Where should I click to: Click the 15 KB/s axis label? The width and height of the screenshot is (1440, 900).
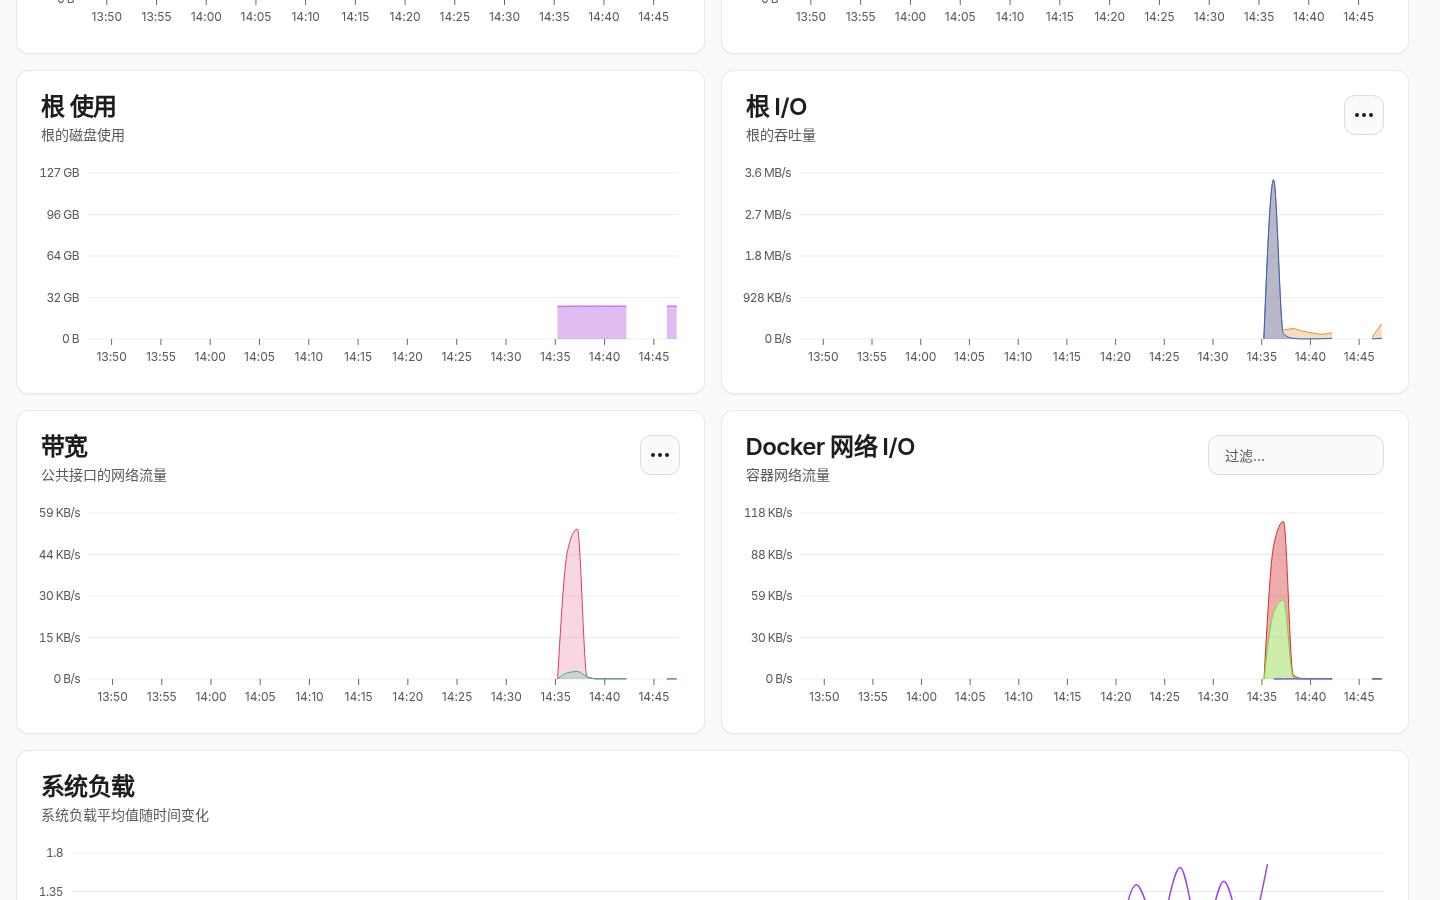60,638
